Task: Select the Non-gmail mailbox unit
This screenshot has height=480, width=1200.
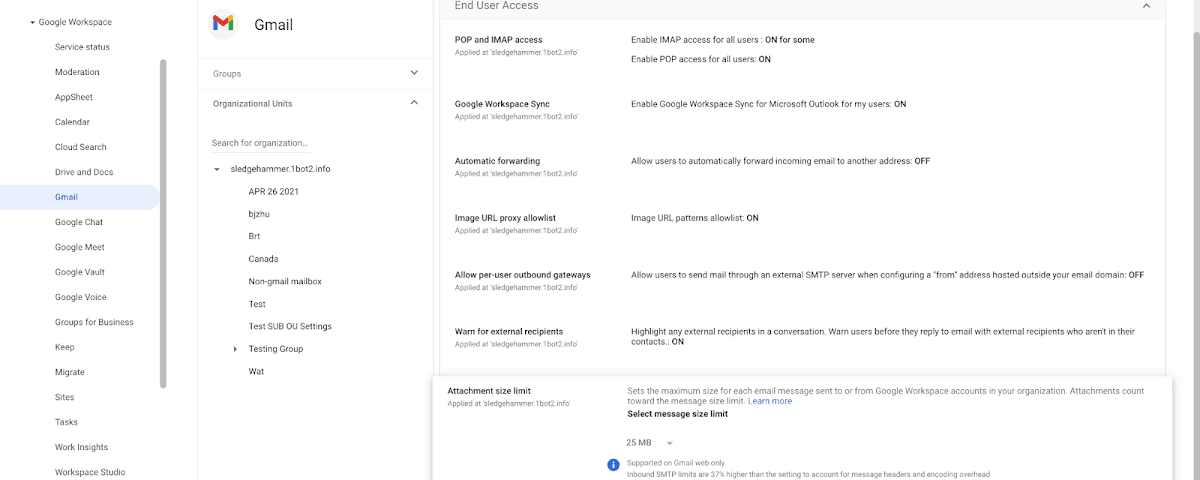Action: pyautogui.click(x=285, y=282)
